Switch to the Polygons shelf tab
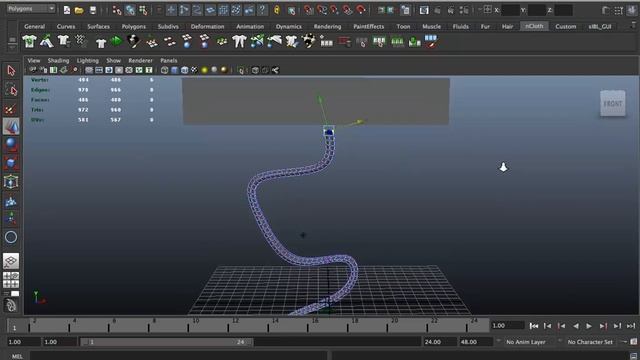 (x=134, y=26)
